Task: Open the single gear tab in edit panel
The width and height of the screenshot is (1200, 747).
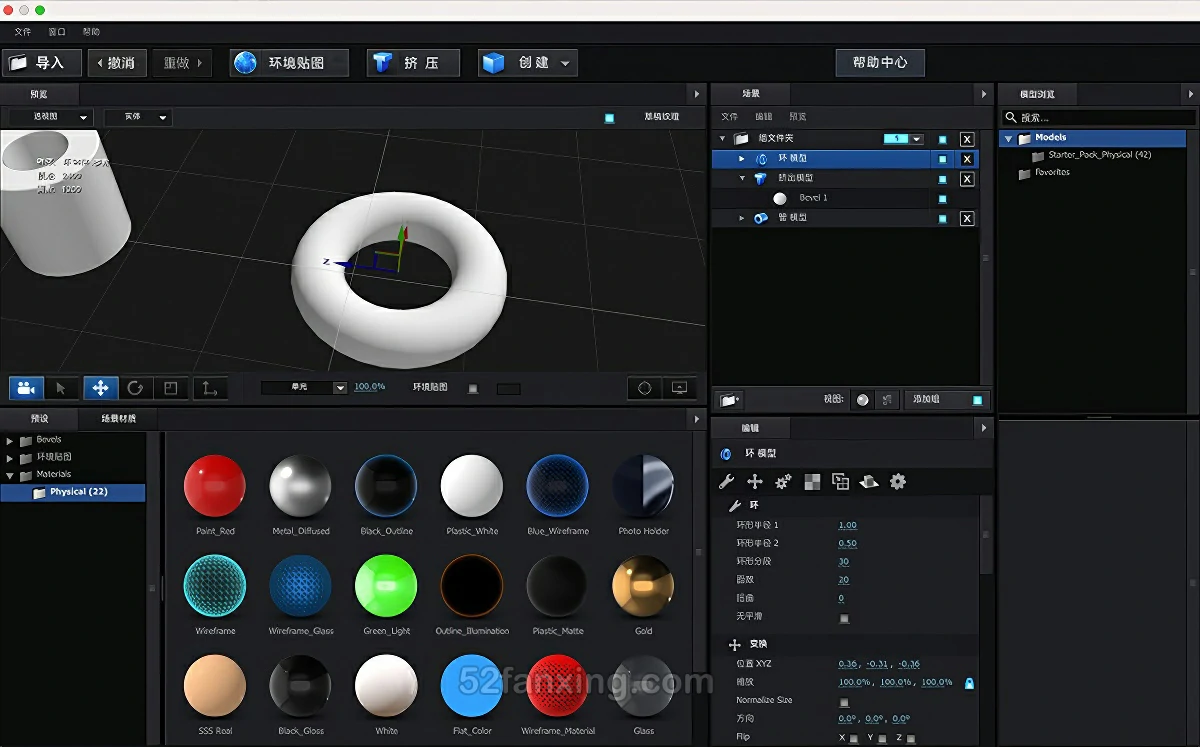Action: tap(898, 482)
